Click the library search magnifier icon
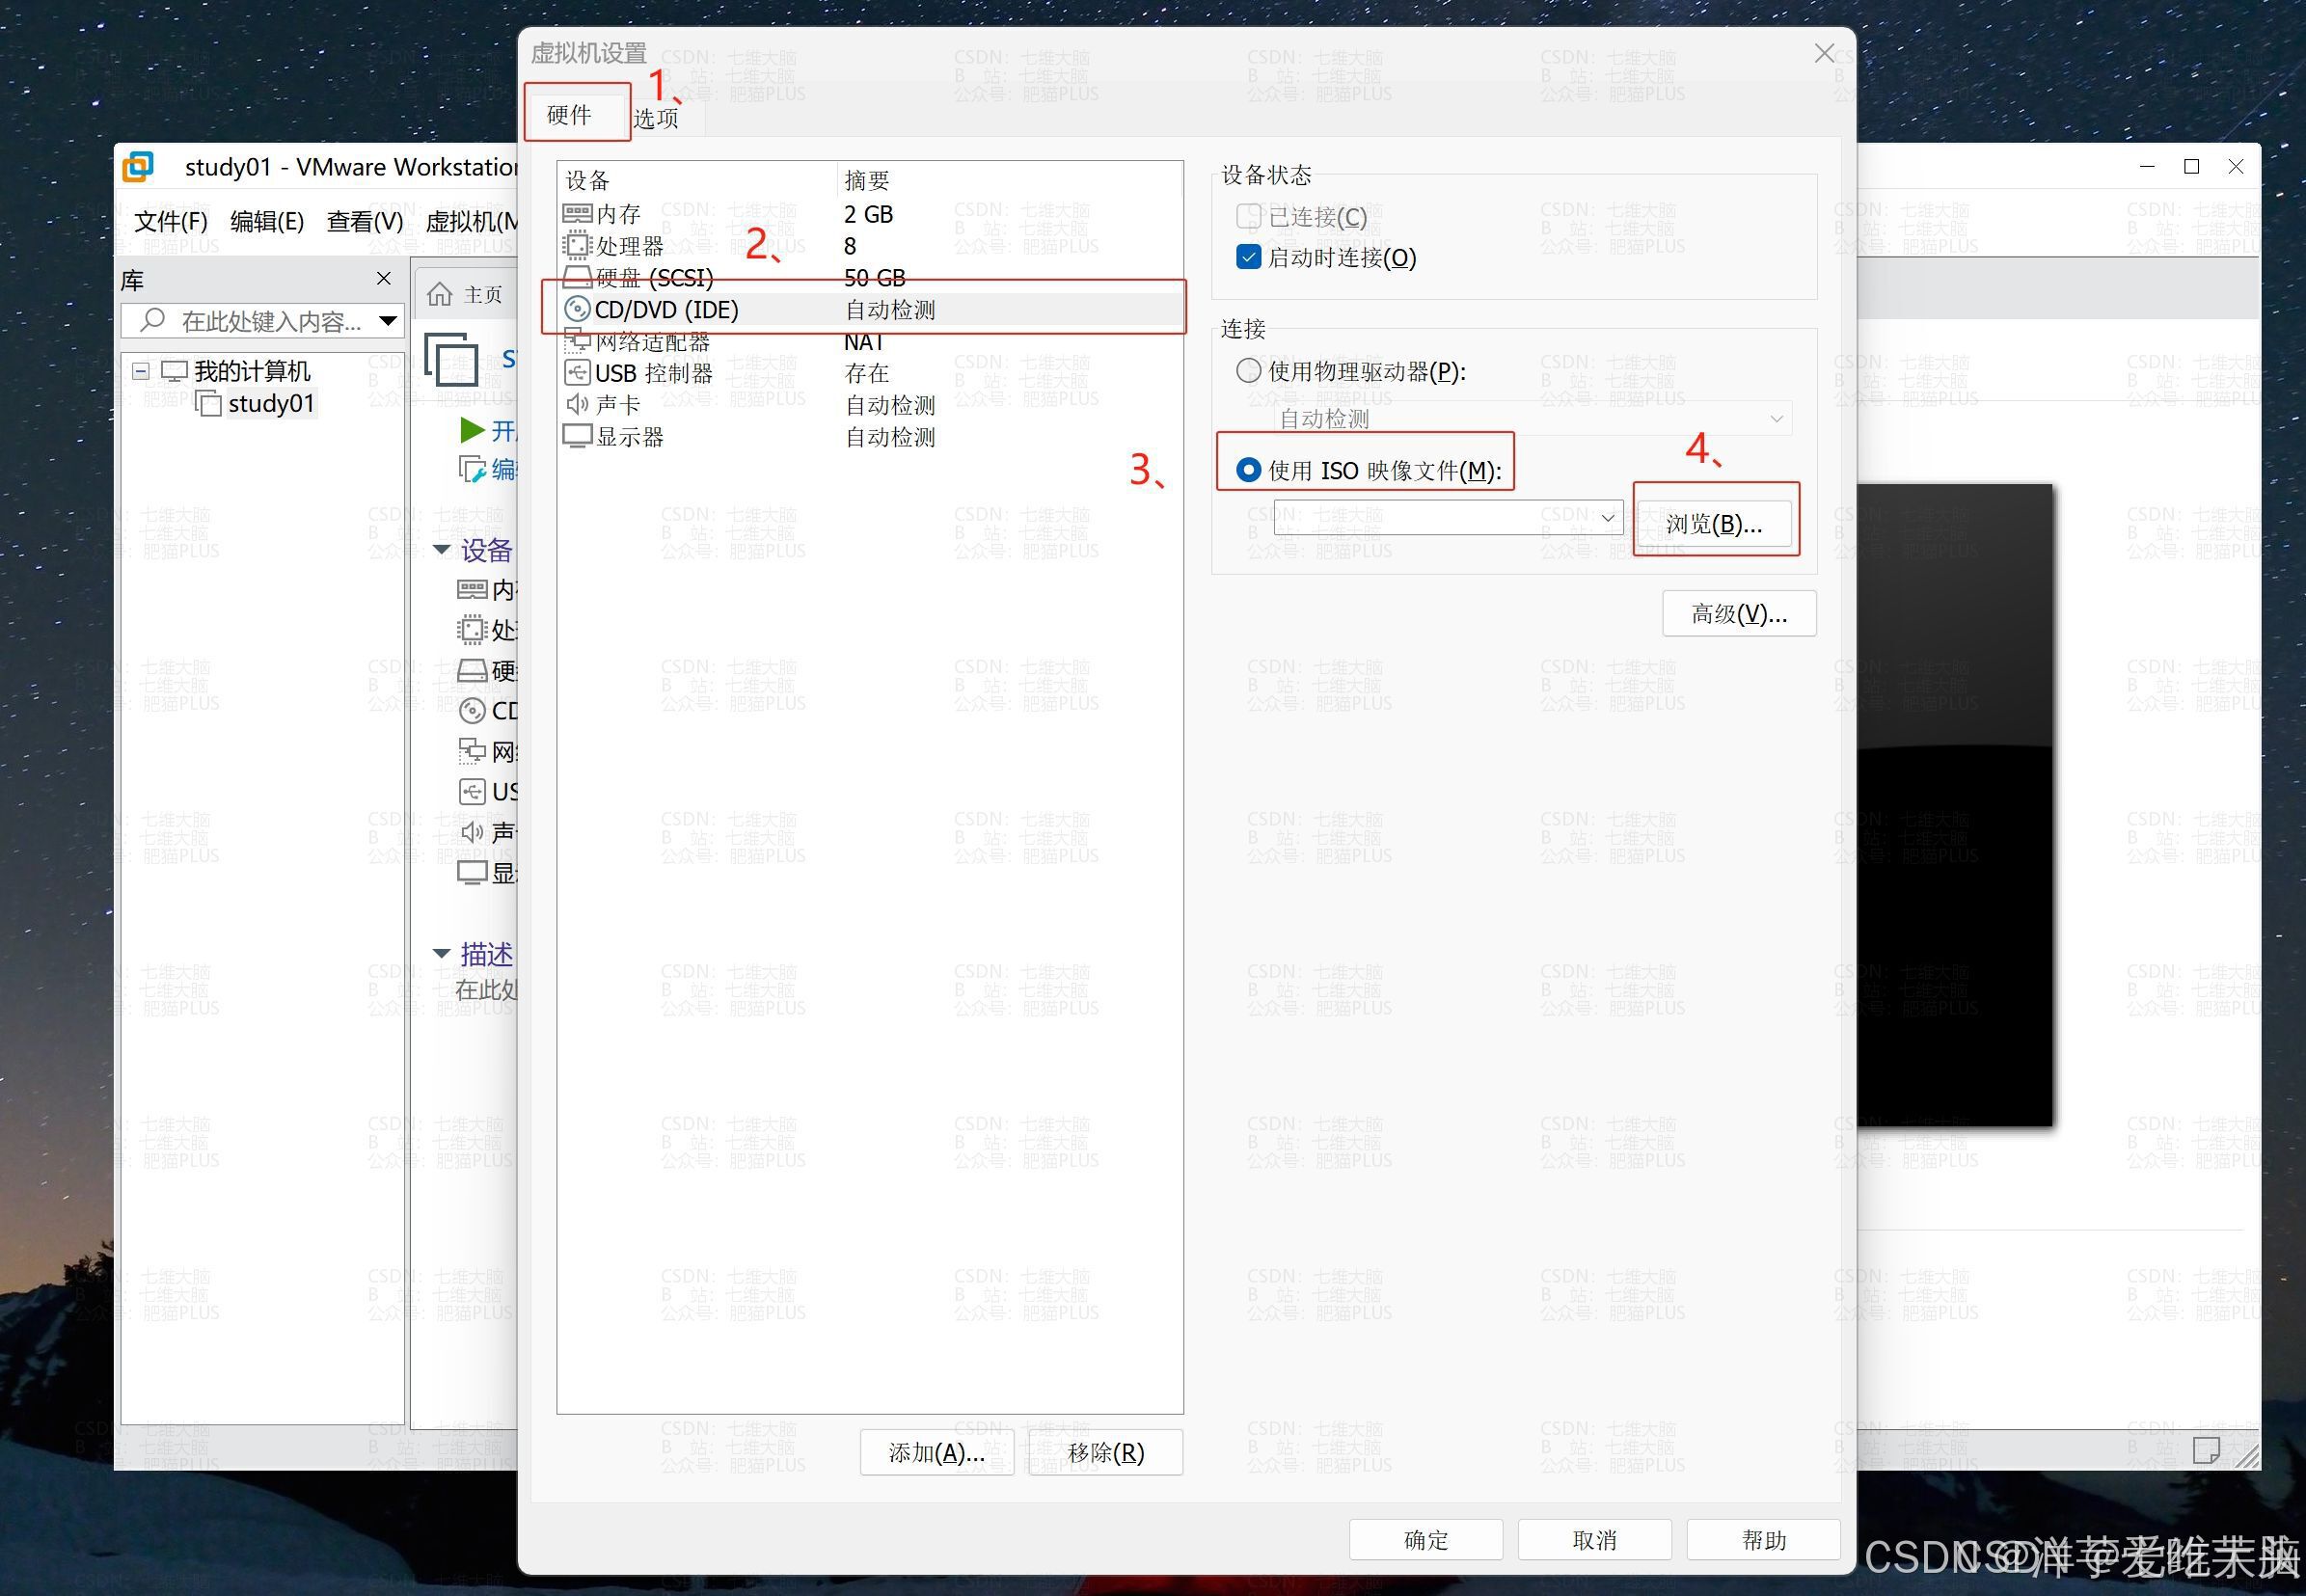Screen dimensions: 2306x1596 (x=152, y=320)
